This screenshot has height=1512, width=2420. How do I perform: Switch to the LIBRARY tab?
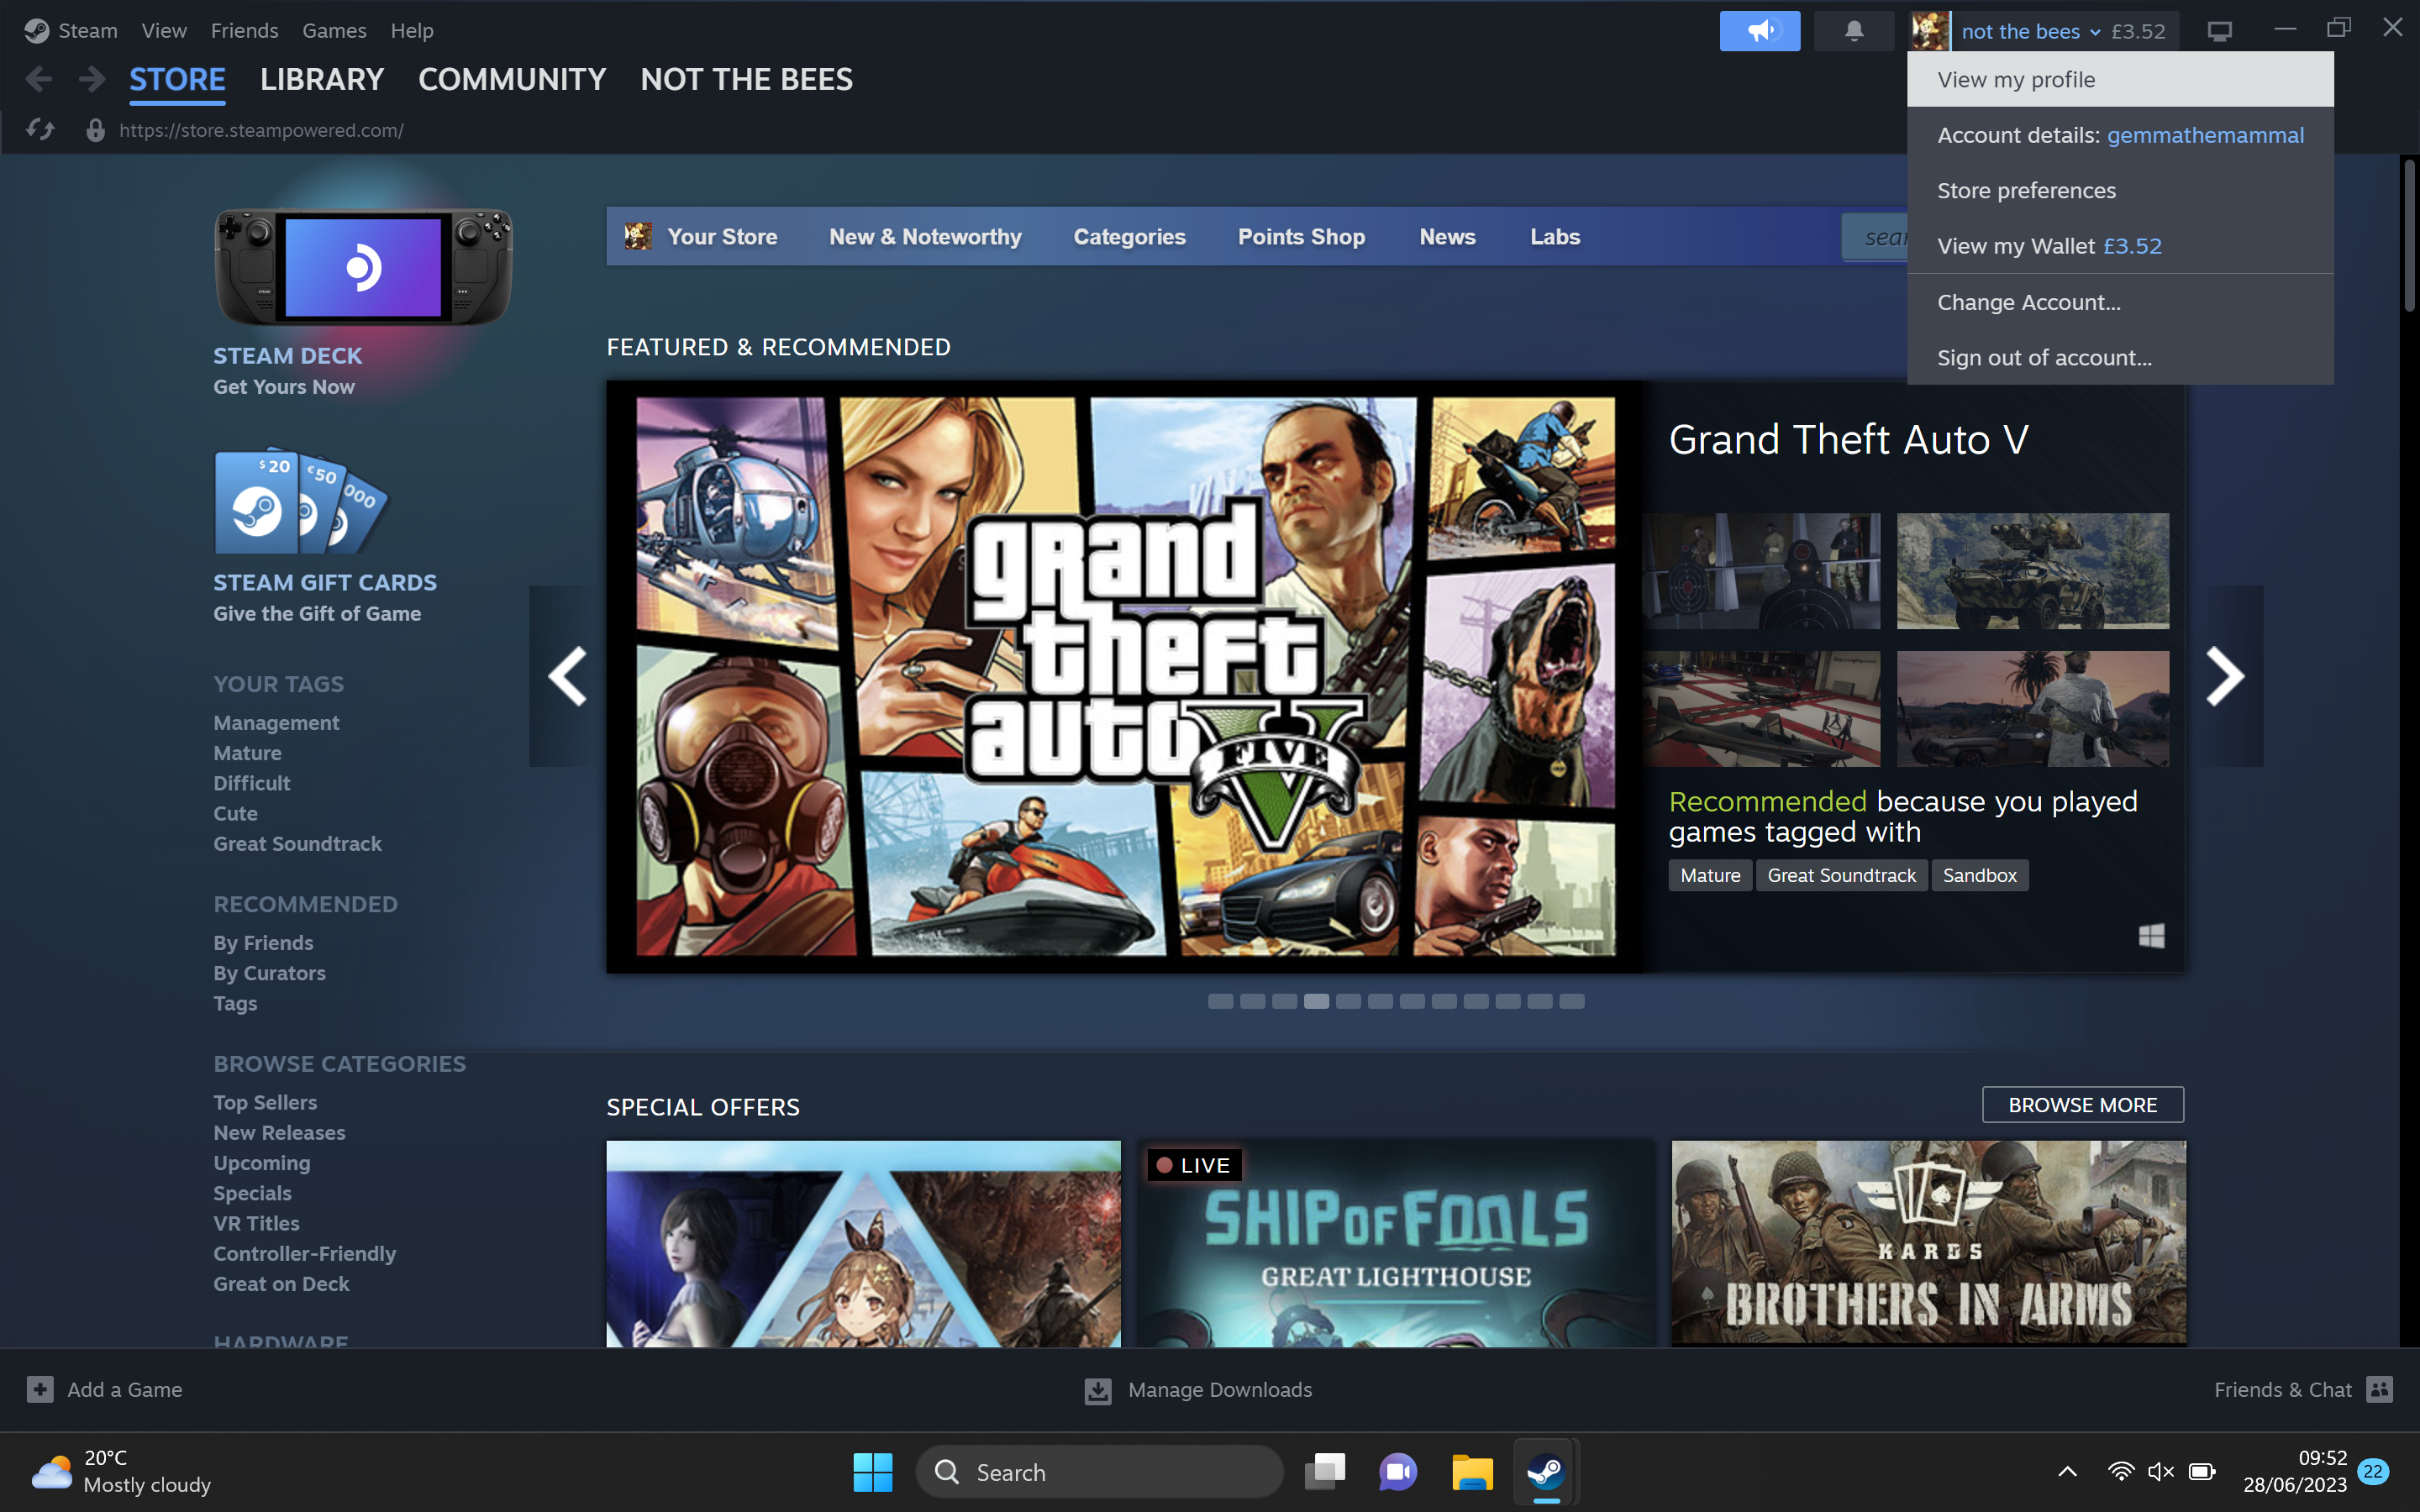pyautogui.click(x=322, y=79)
